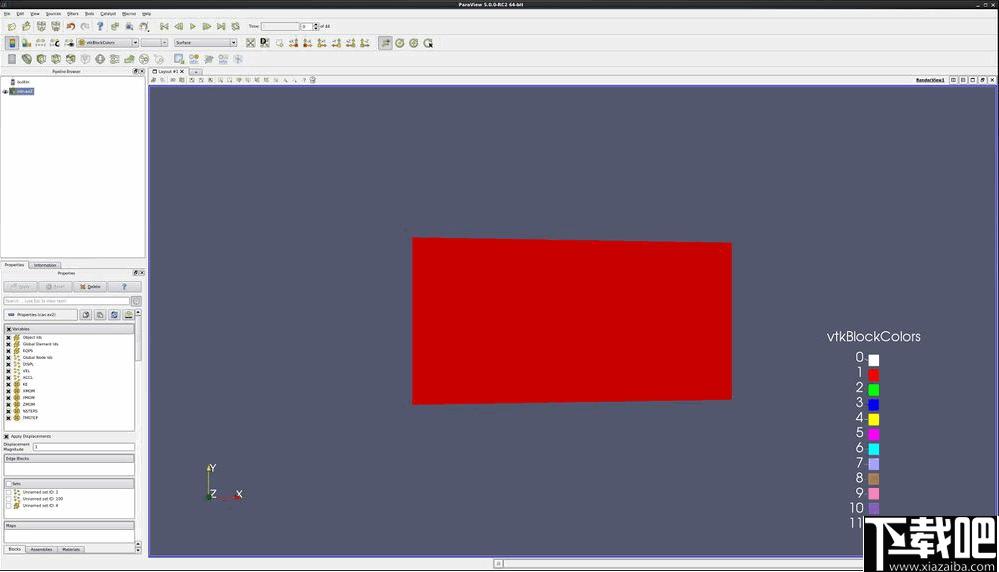Click the blue question mark Help icon
This screenshot has width=999, height=572.
click(x=100, y=26)
